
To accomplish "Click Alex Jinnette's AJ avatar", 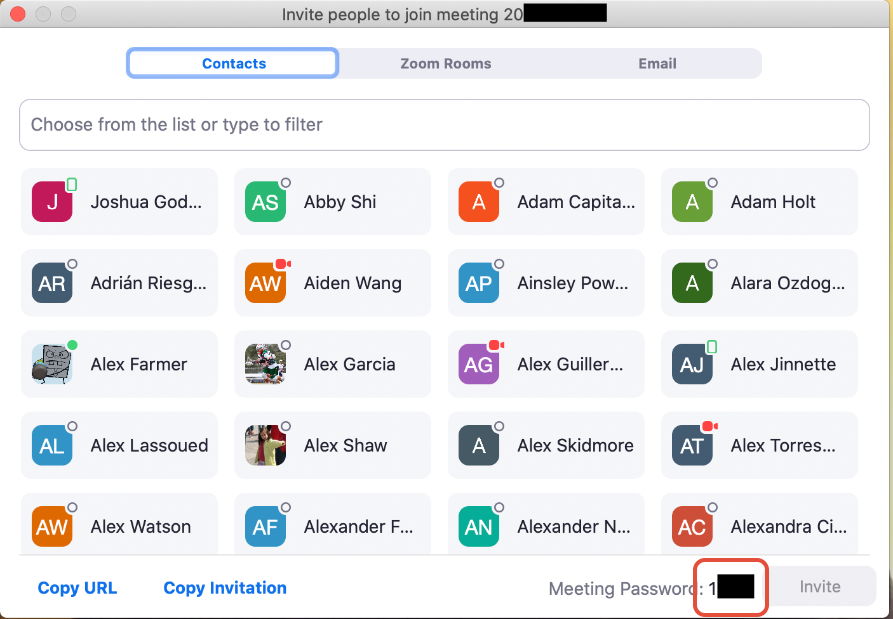I will point(692,364).
